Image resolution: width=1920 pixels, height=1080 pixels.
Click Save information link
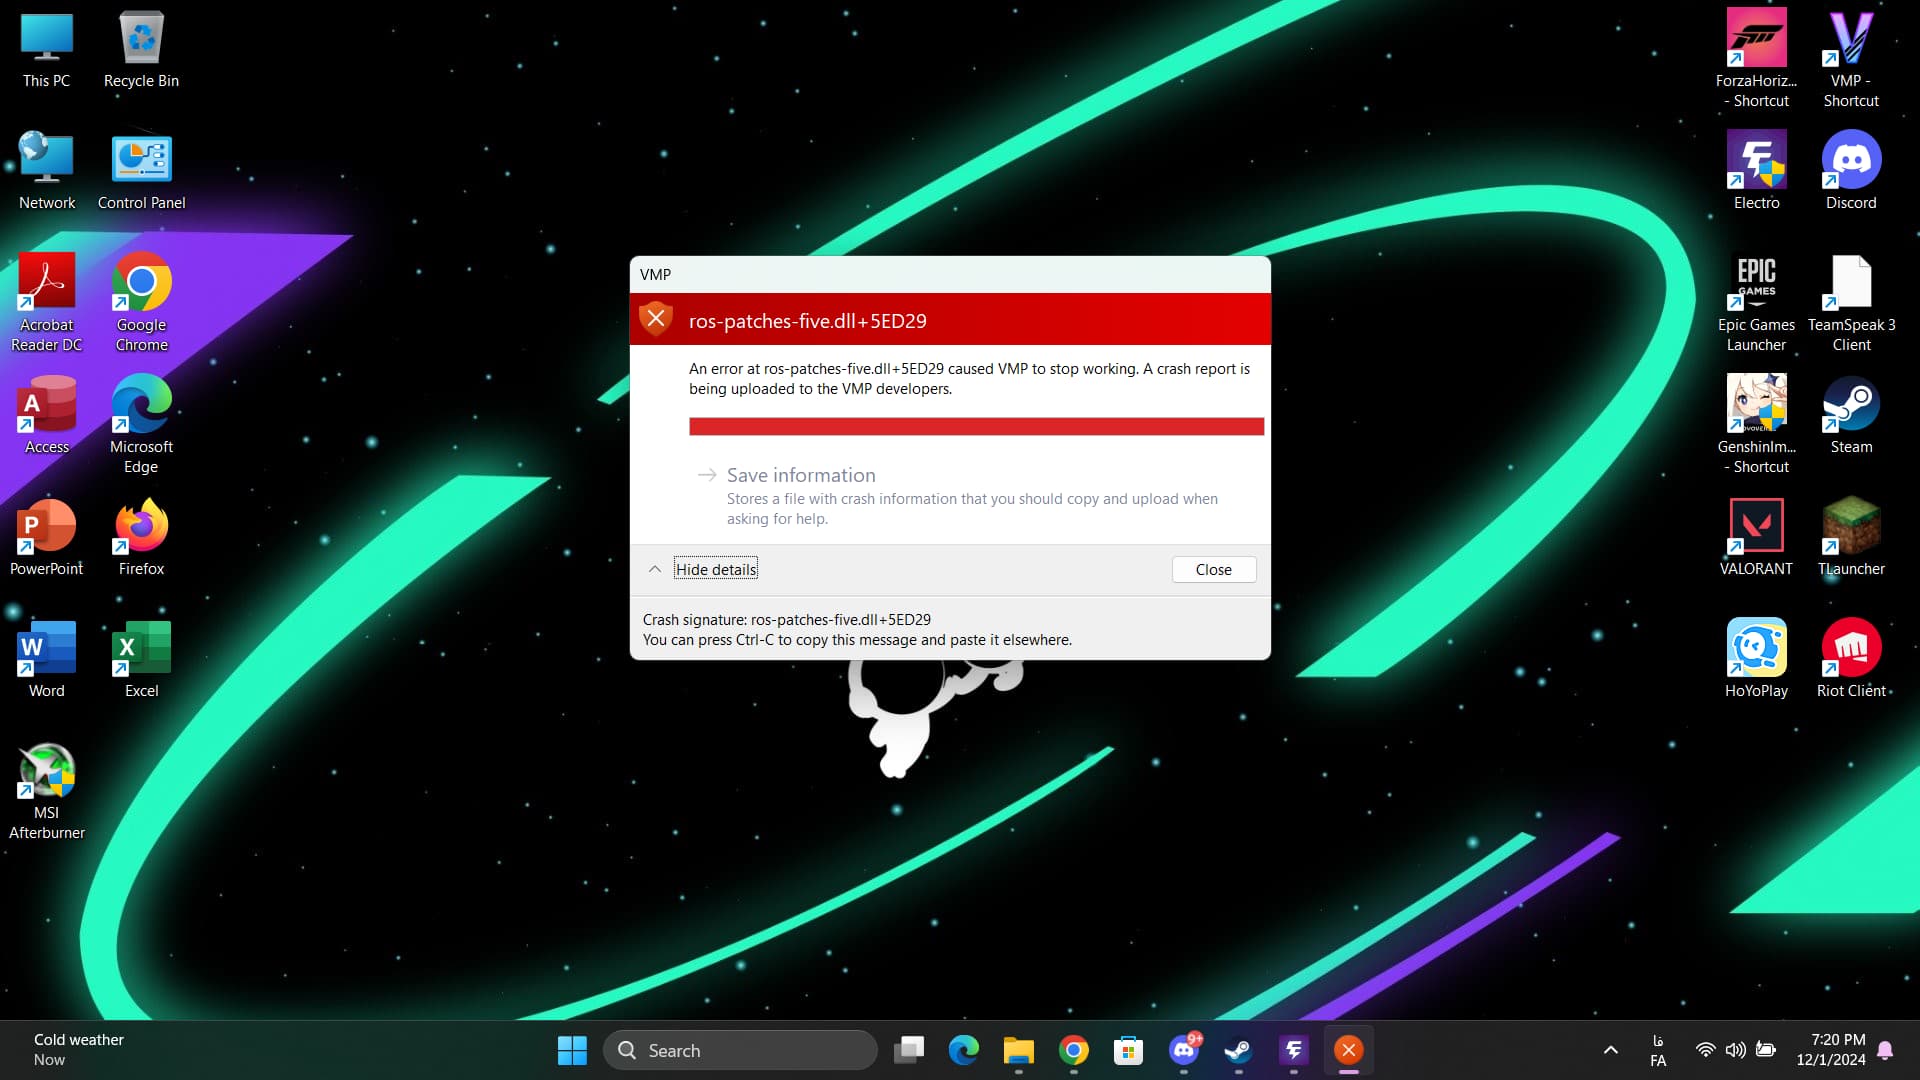pyautogui.click(x=800, y=475)
